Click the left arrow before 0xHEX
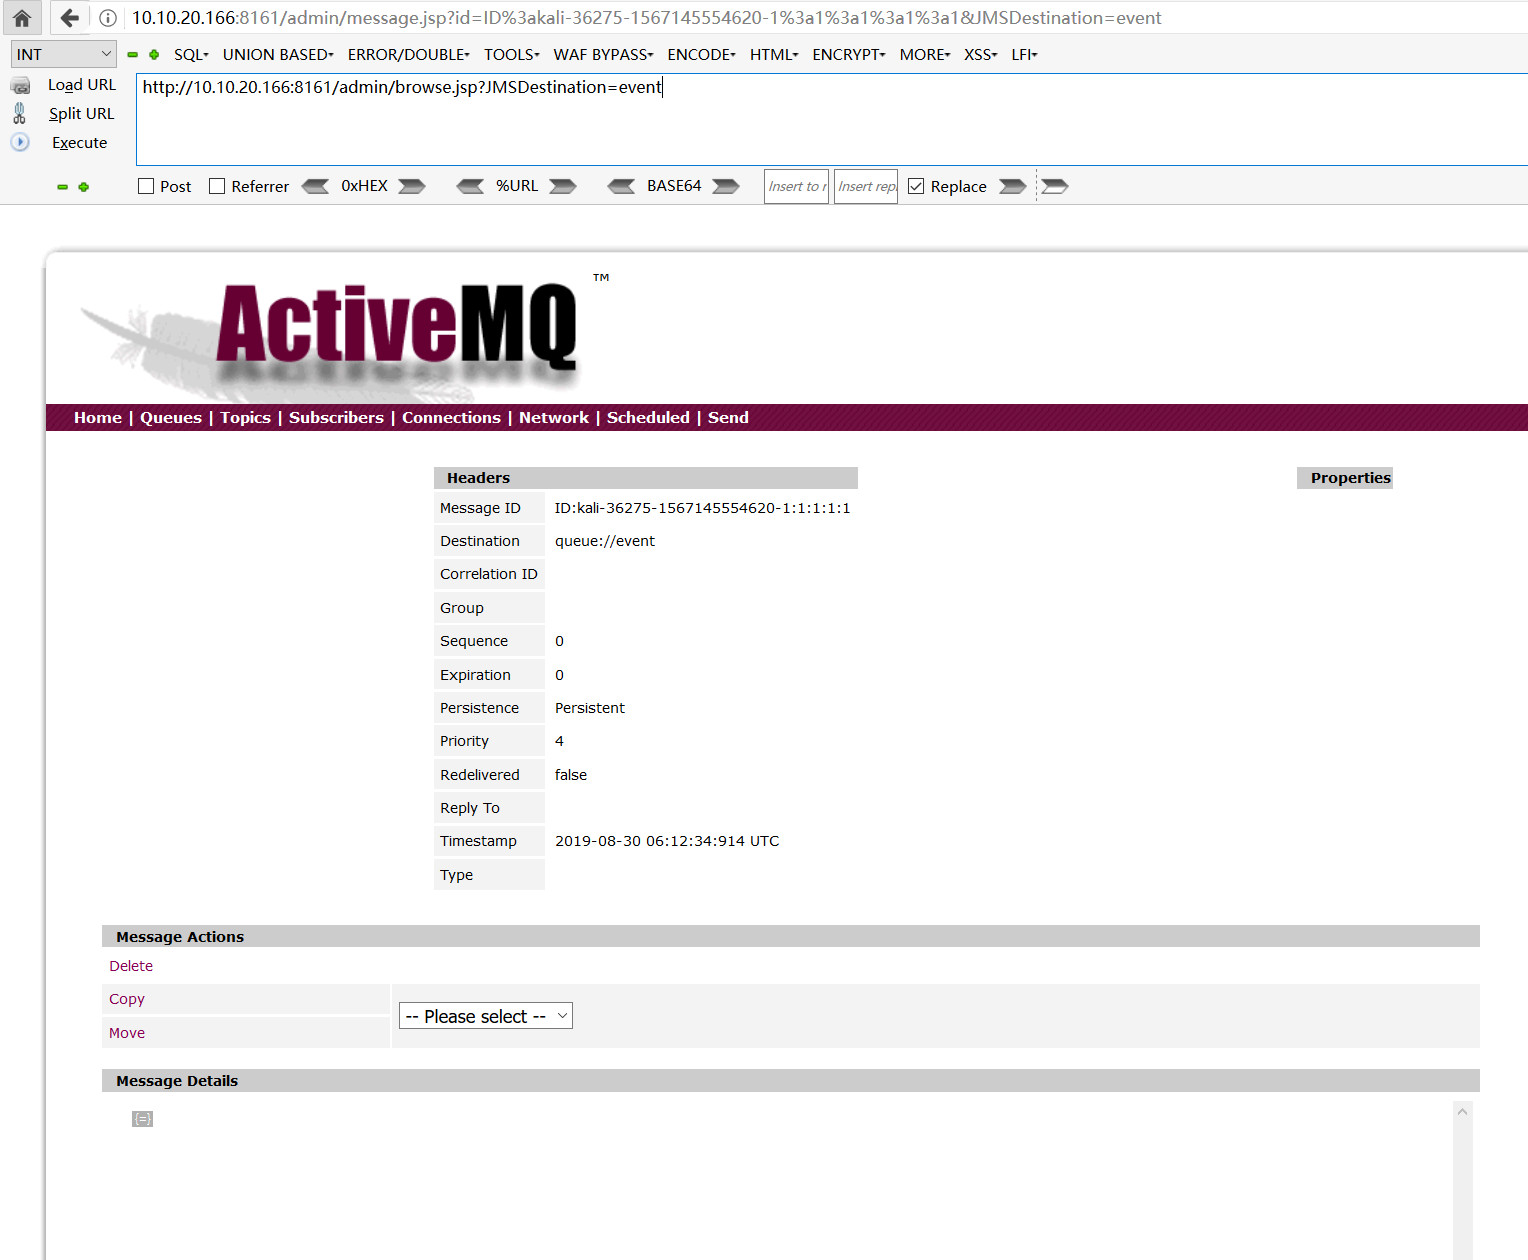The height and width of the screenshot is (1260, 1528). [x=315, y=186]
